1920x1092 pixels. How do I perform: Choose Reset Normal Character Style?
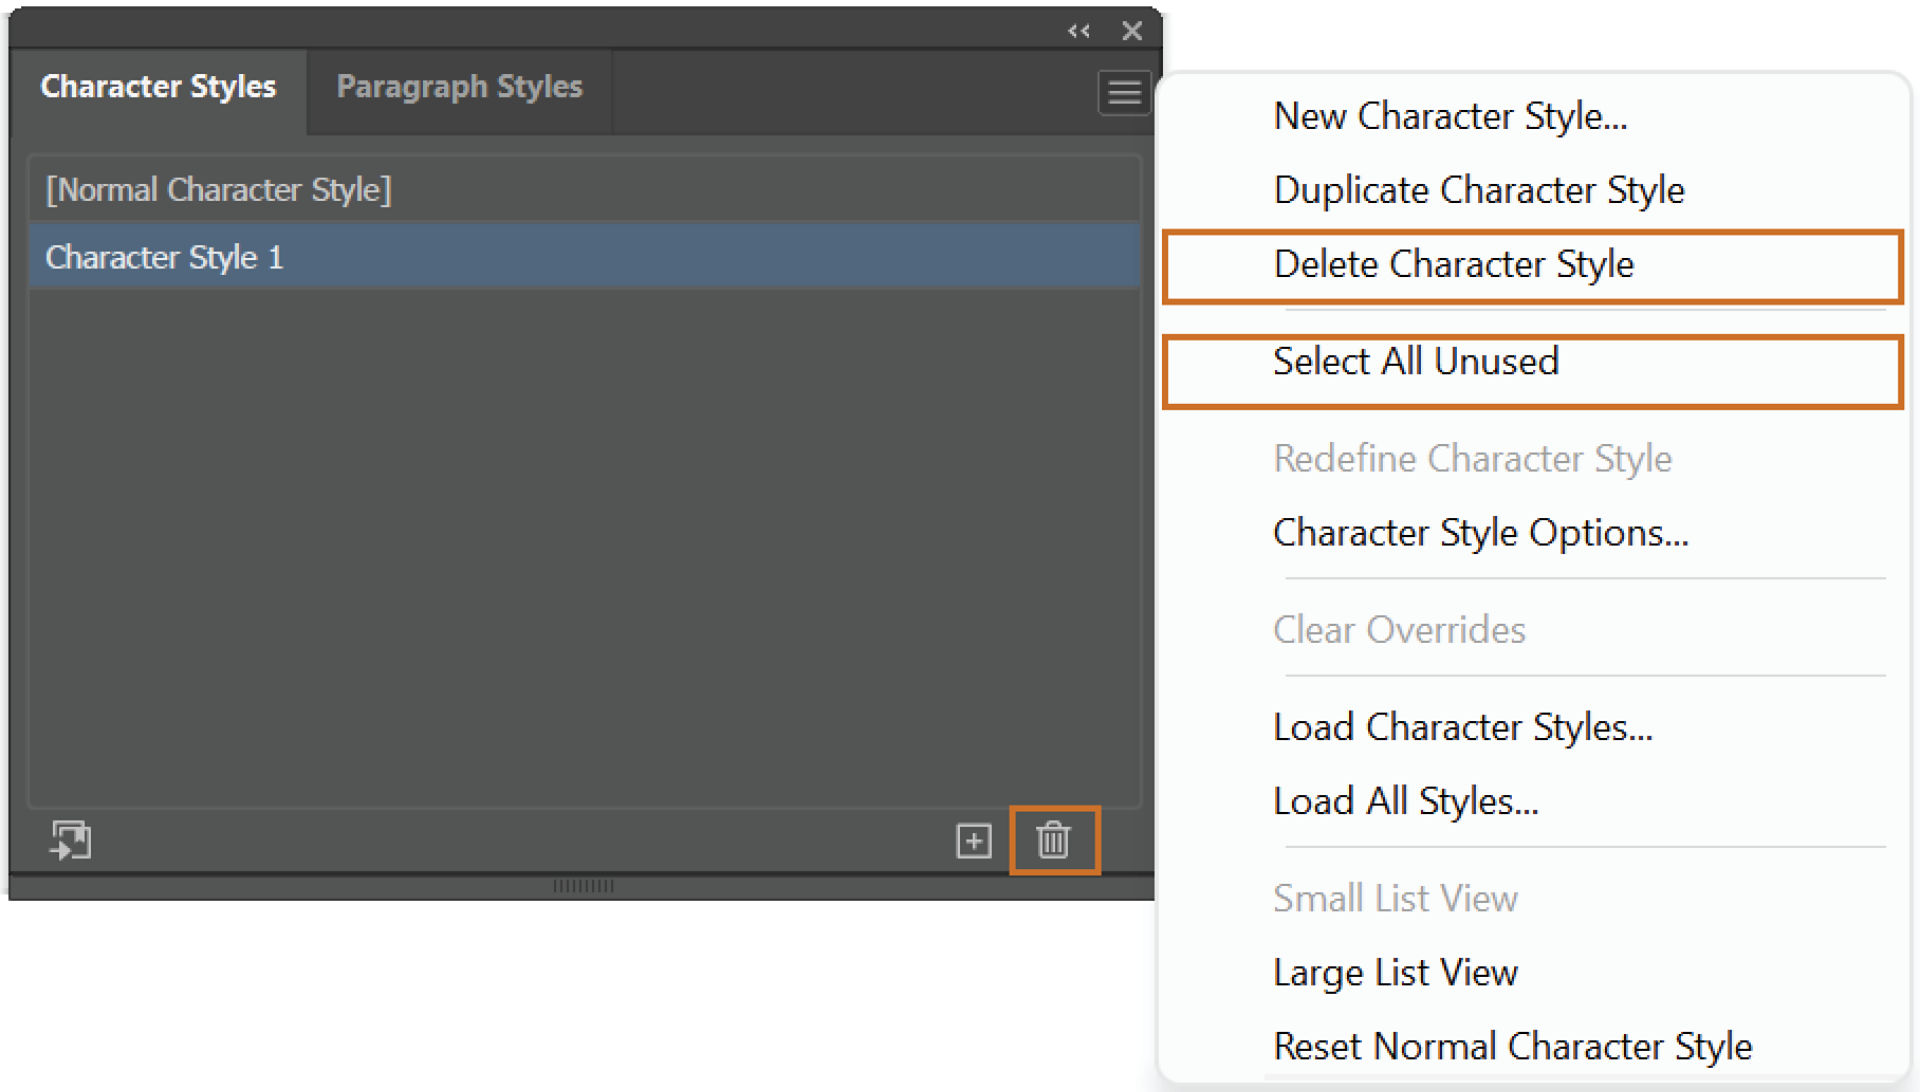1512,1045
